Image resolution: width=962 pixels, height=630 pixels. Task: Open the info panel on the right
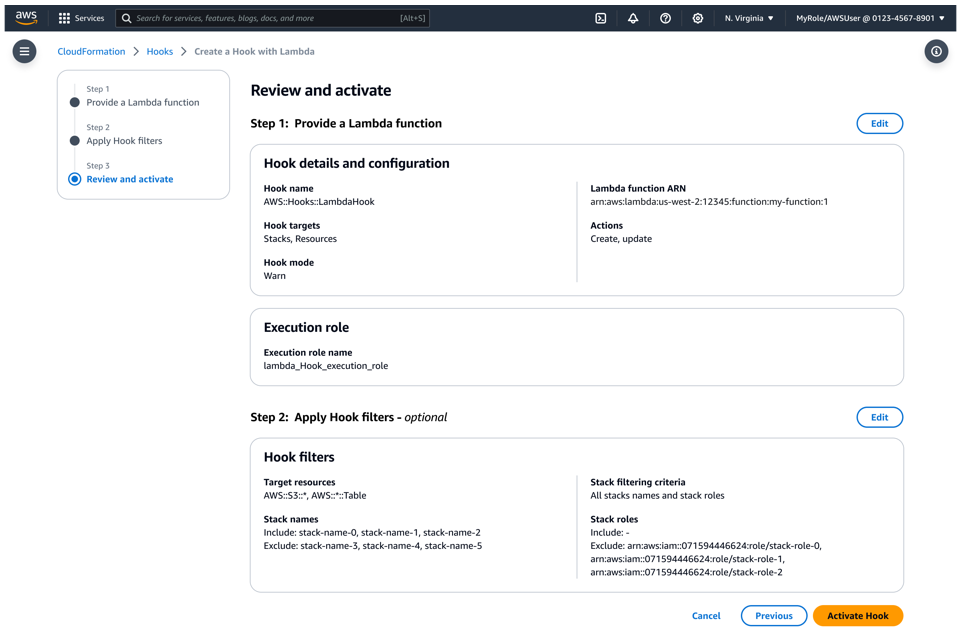coord(935,51)
